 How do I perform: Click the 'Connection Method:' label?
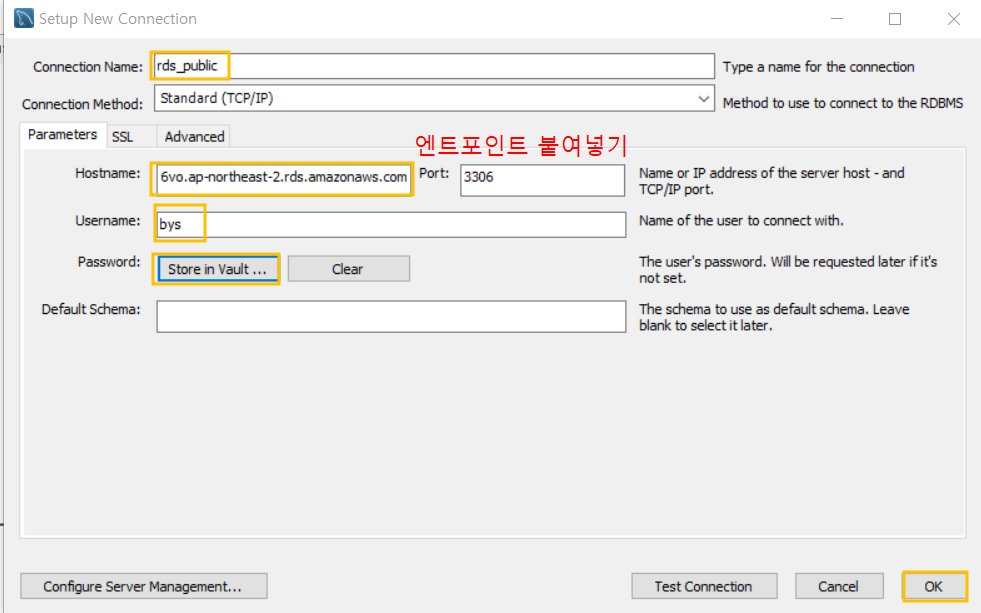pos(83,104)
